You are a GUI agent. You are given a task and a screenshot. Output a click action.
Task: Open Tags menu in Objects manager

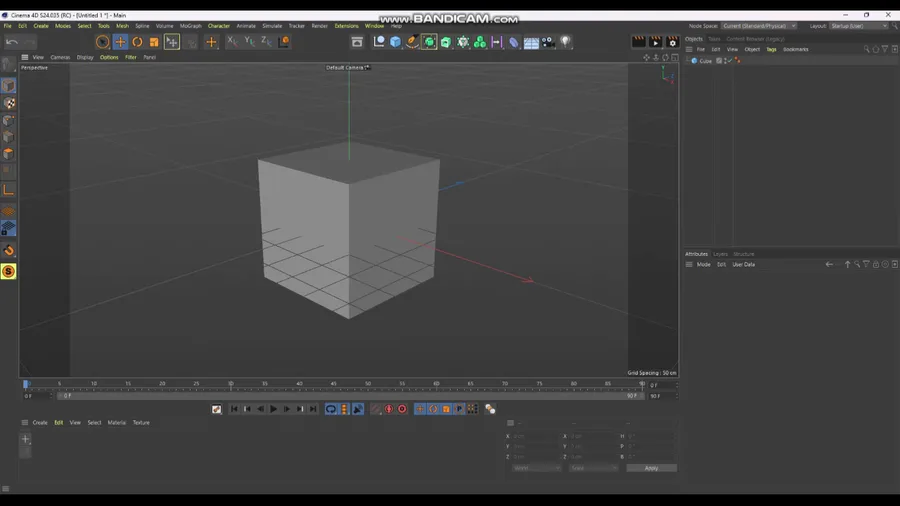click(771, 49)
